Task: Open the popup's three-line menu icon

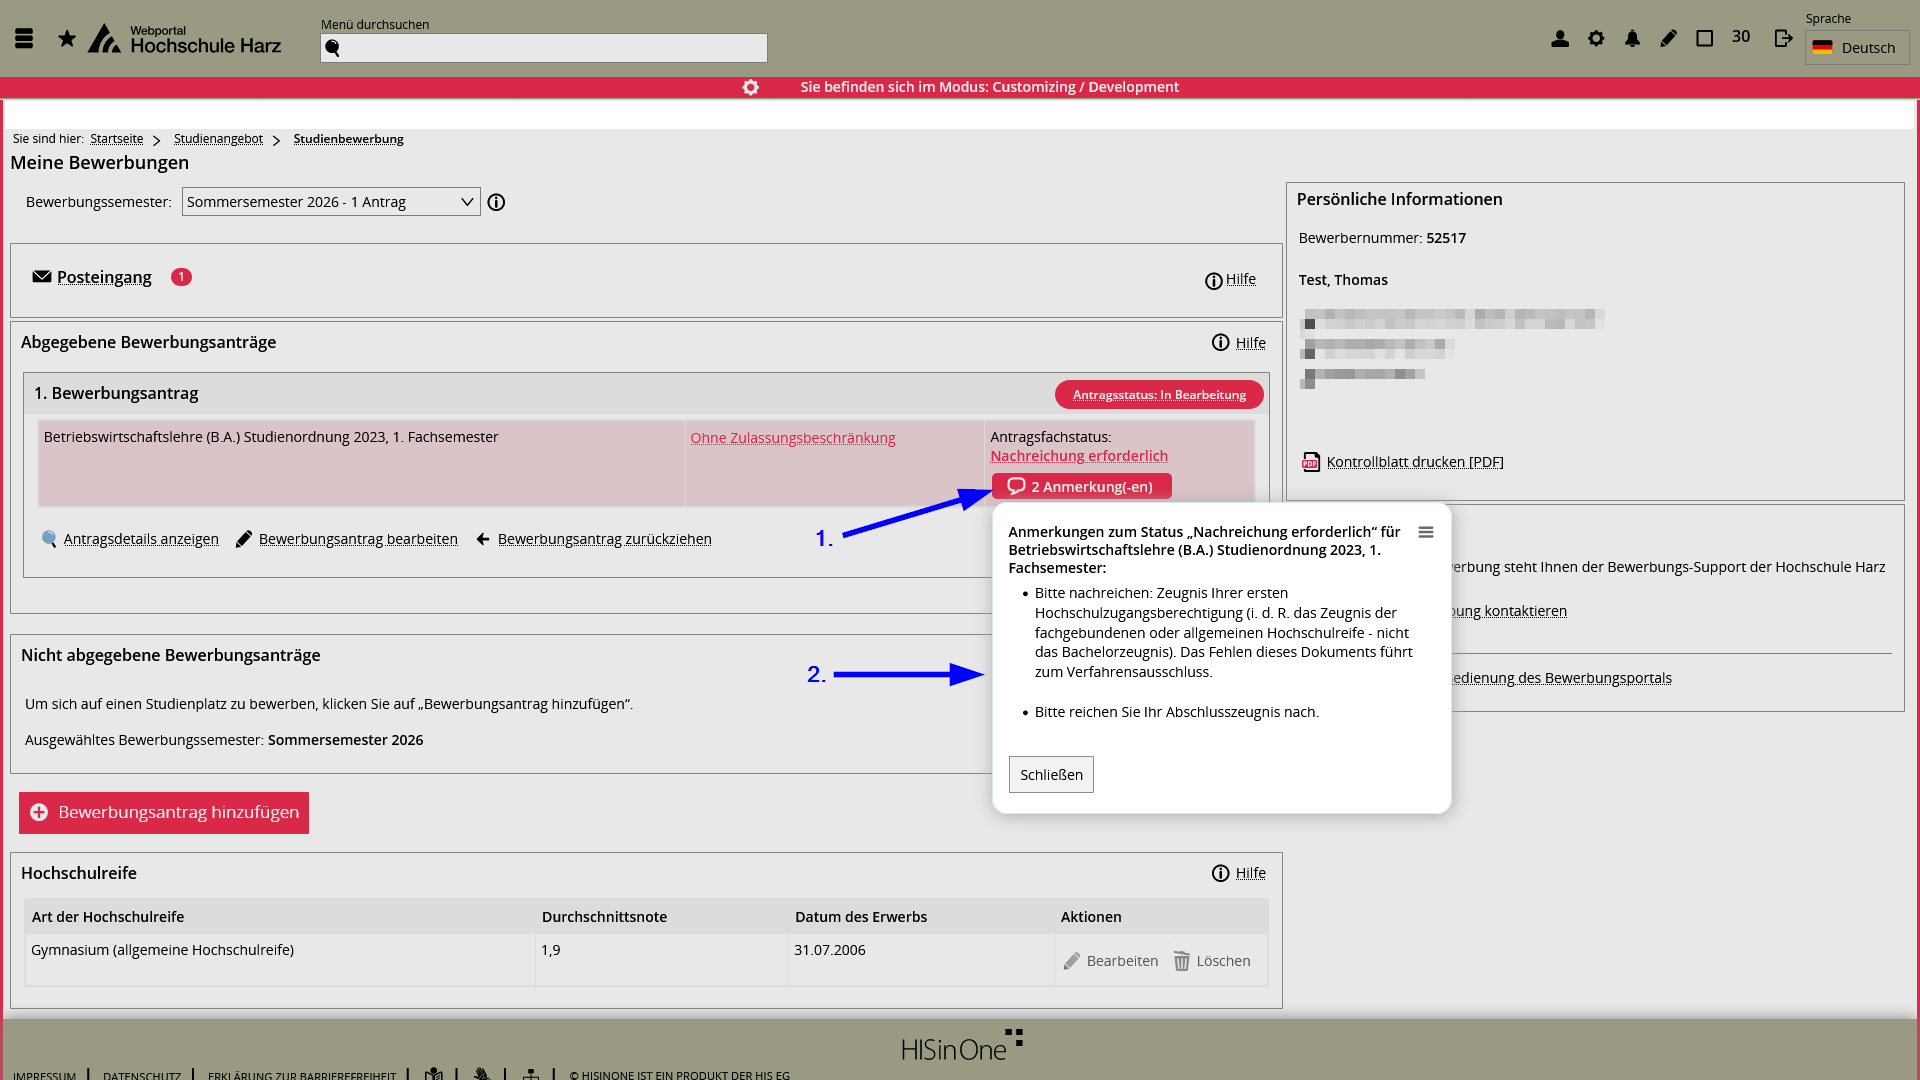Action: [x=1426, y=532]
